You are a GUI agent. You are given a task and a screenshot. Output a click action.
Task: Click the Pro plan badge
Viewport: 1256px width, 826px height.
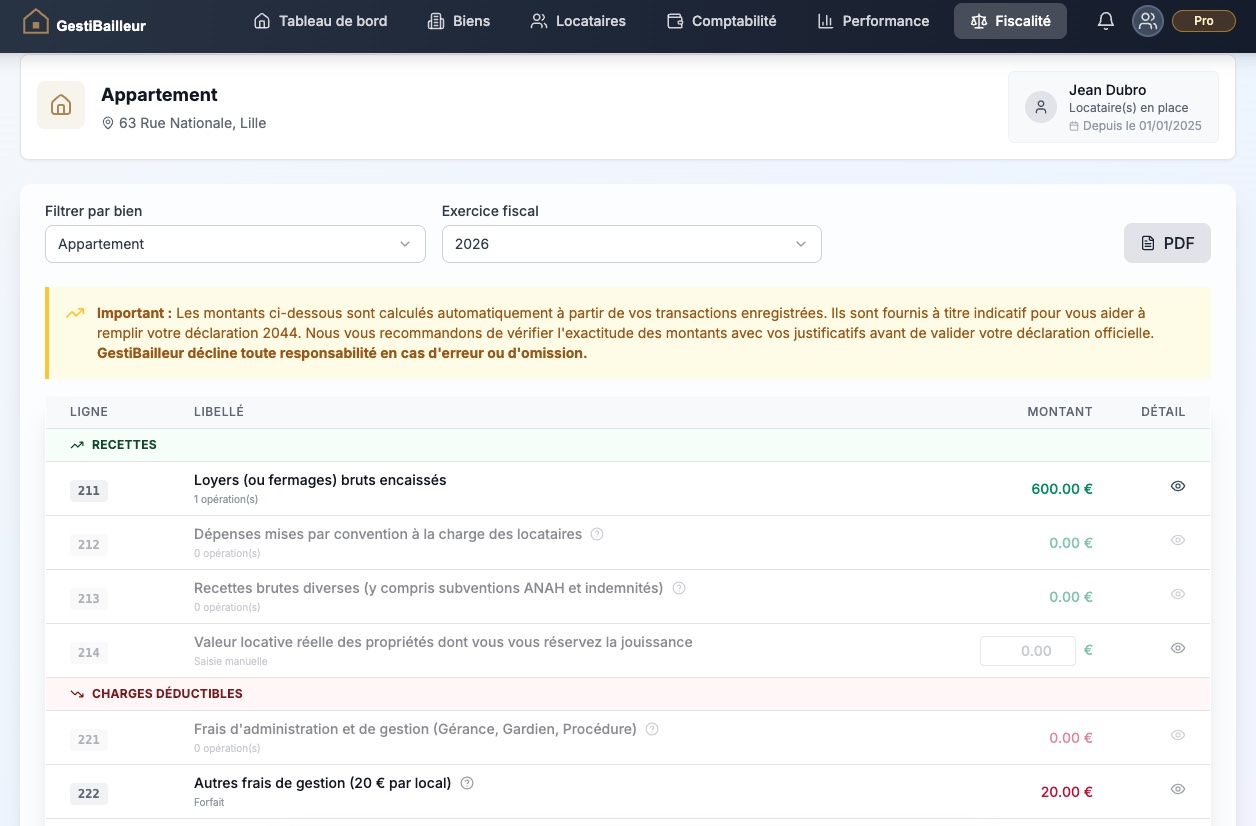point(1203,21)
